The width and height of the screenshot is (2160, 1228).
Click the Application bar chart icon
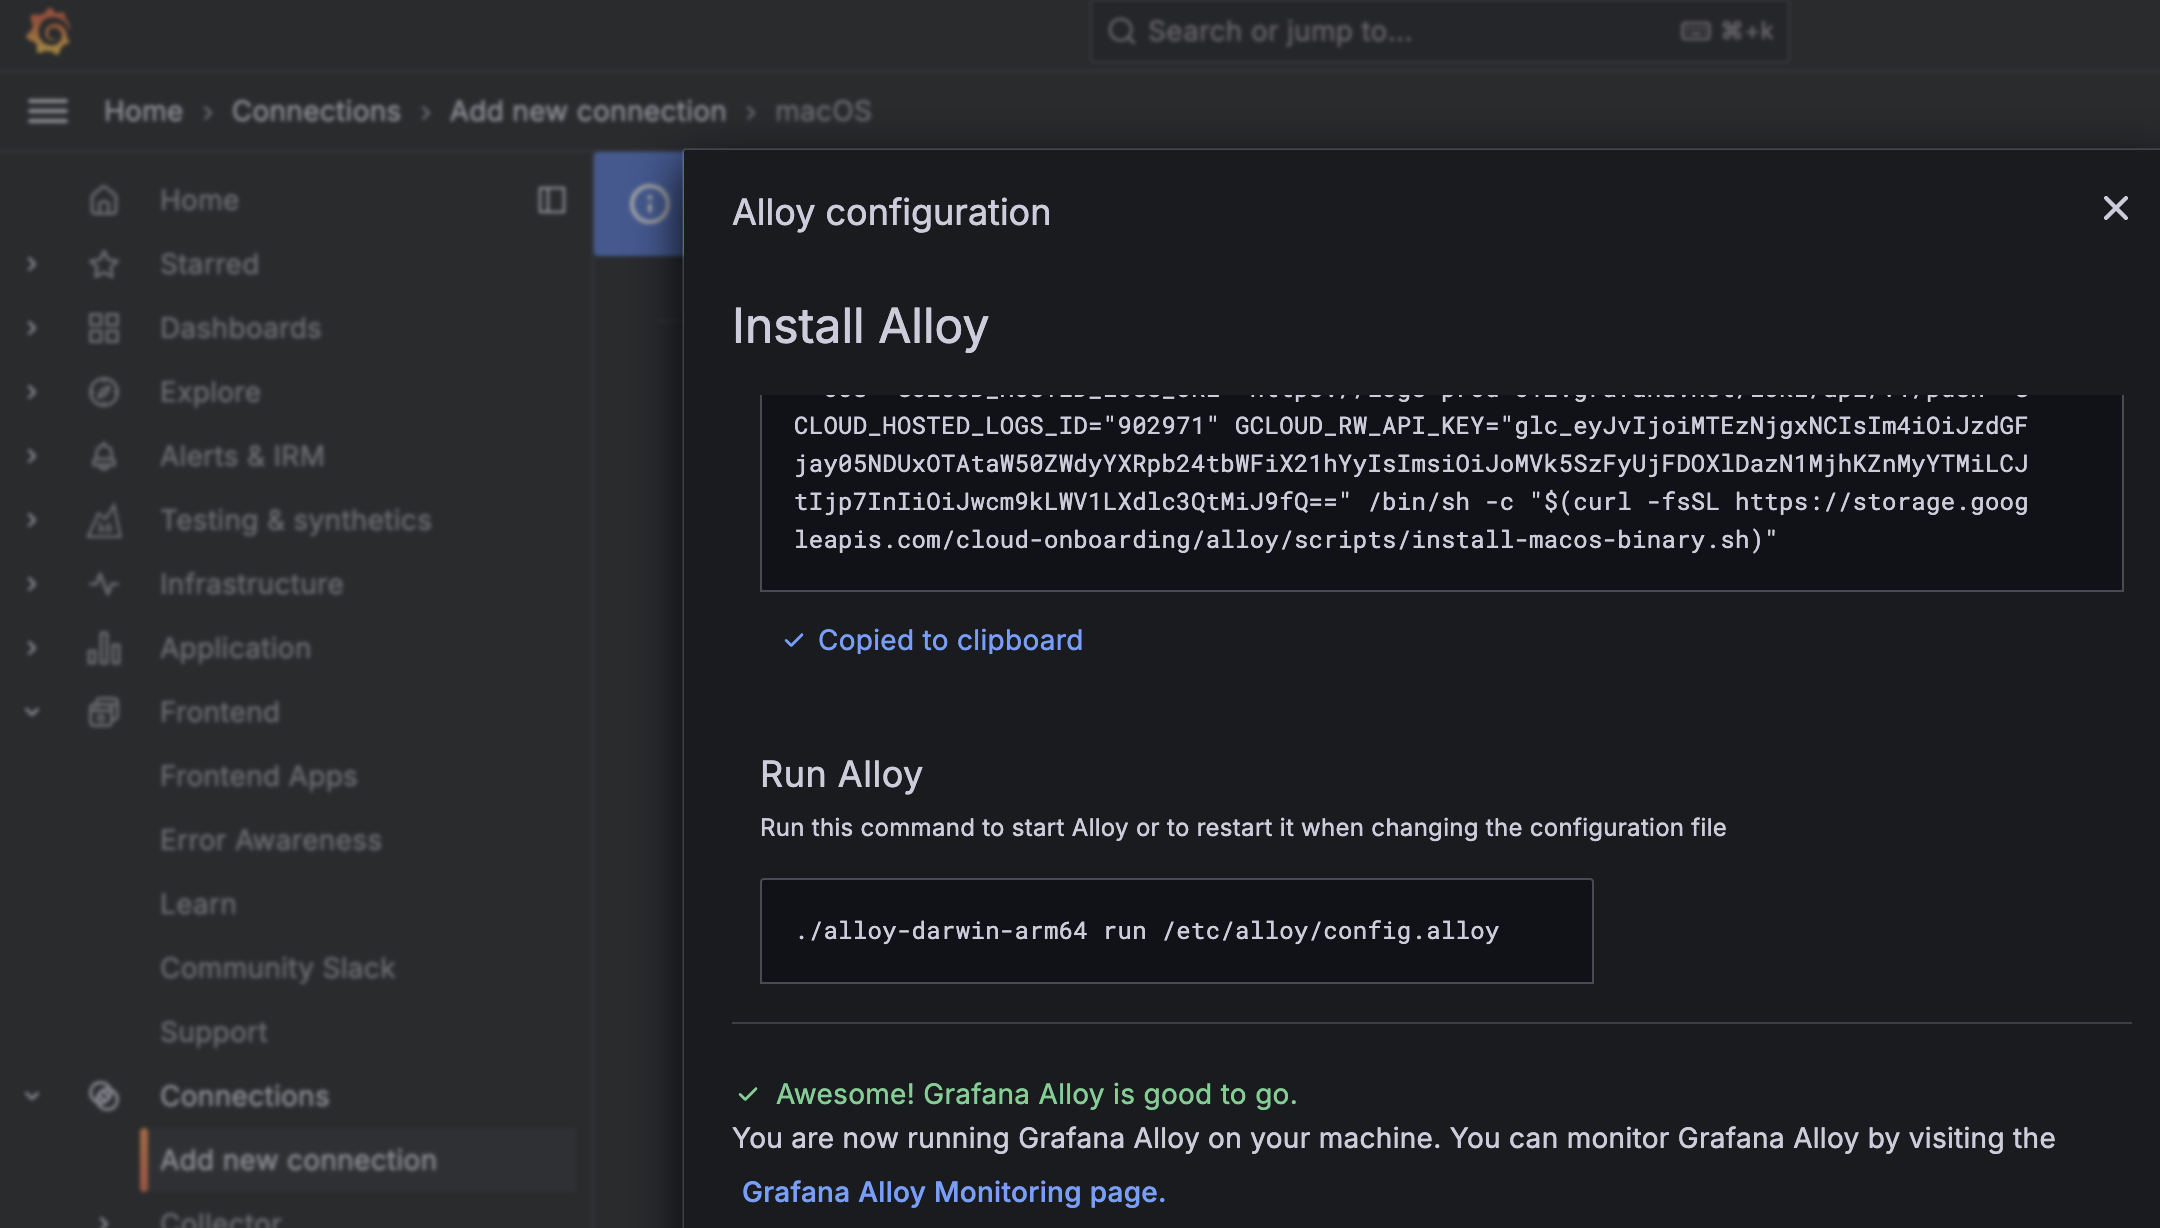point(104,648)
